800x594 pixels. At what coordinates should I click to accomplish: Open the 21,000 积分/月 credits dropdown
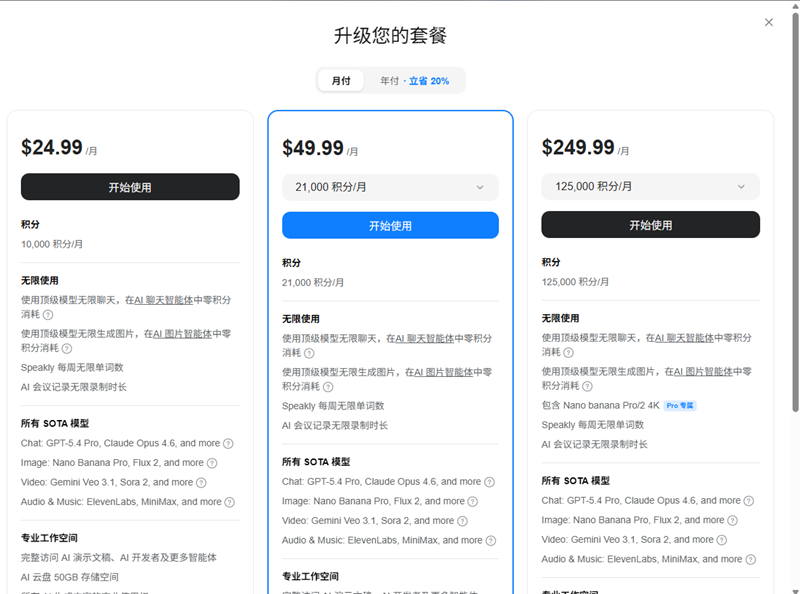pyautogui.click(x=390, y=187)
